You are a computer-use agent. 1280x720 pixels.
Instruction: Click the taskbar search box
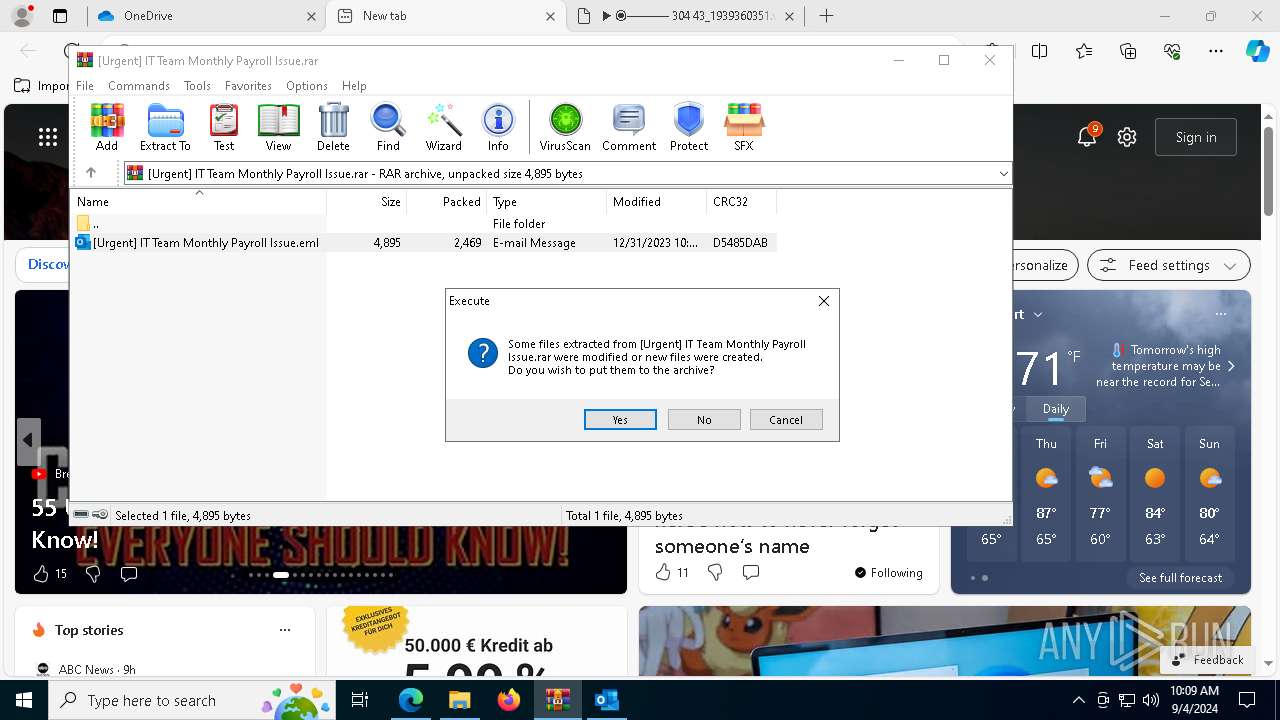[192, 700]
